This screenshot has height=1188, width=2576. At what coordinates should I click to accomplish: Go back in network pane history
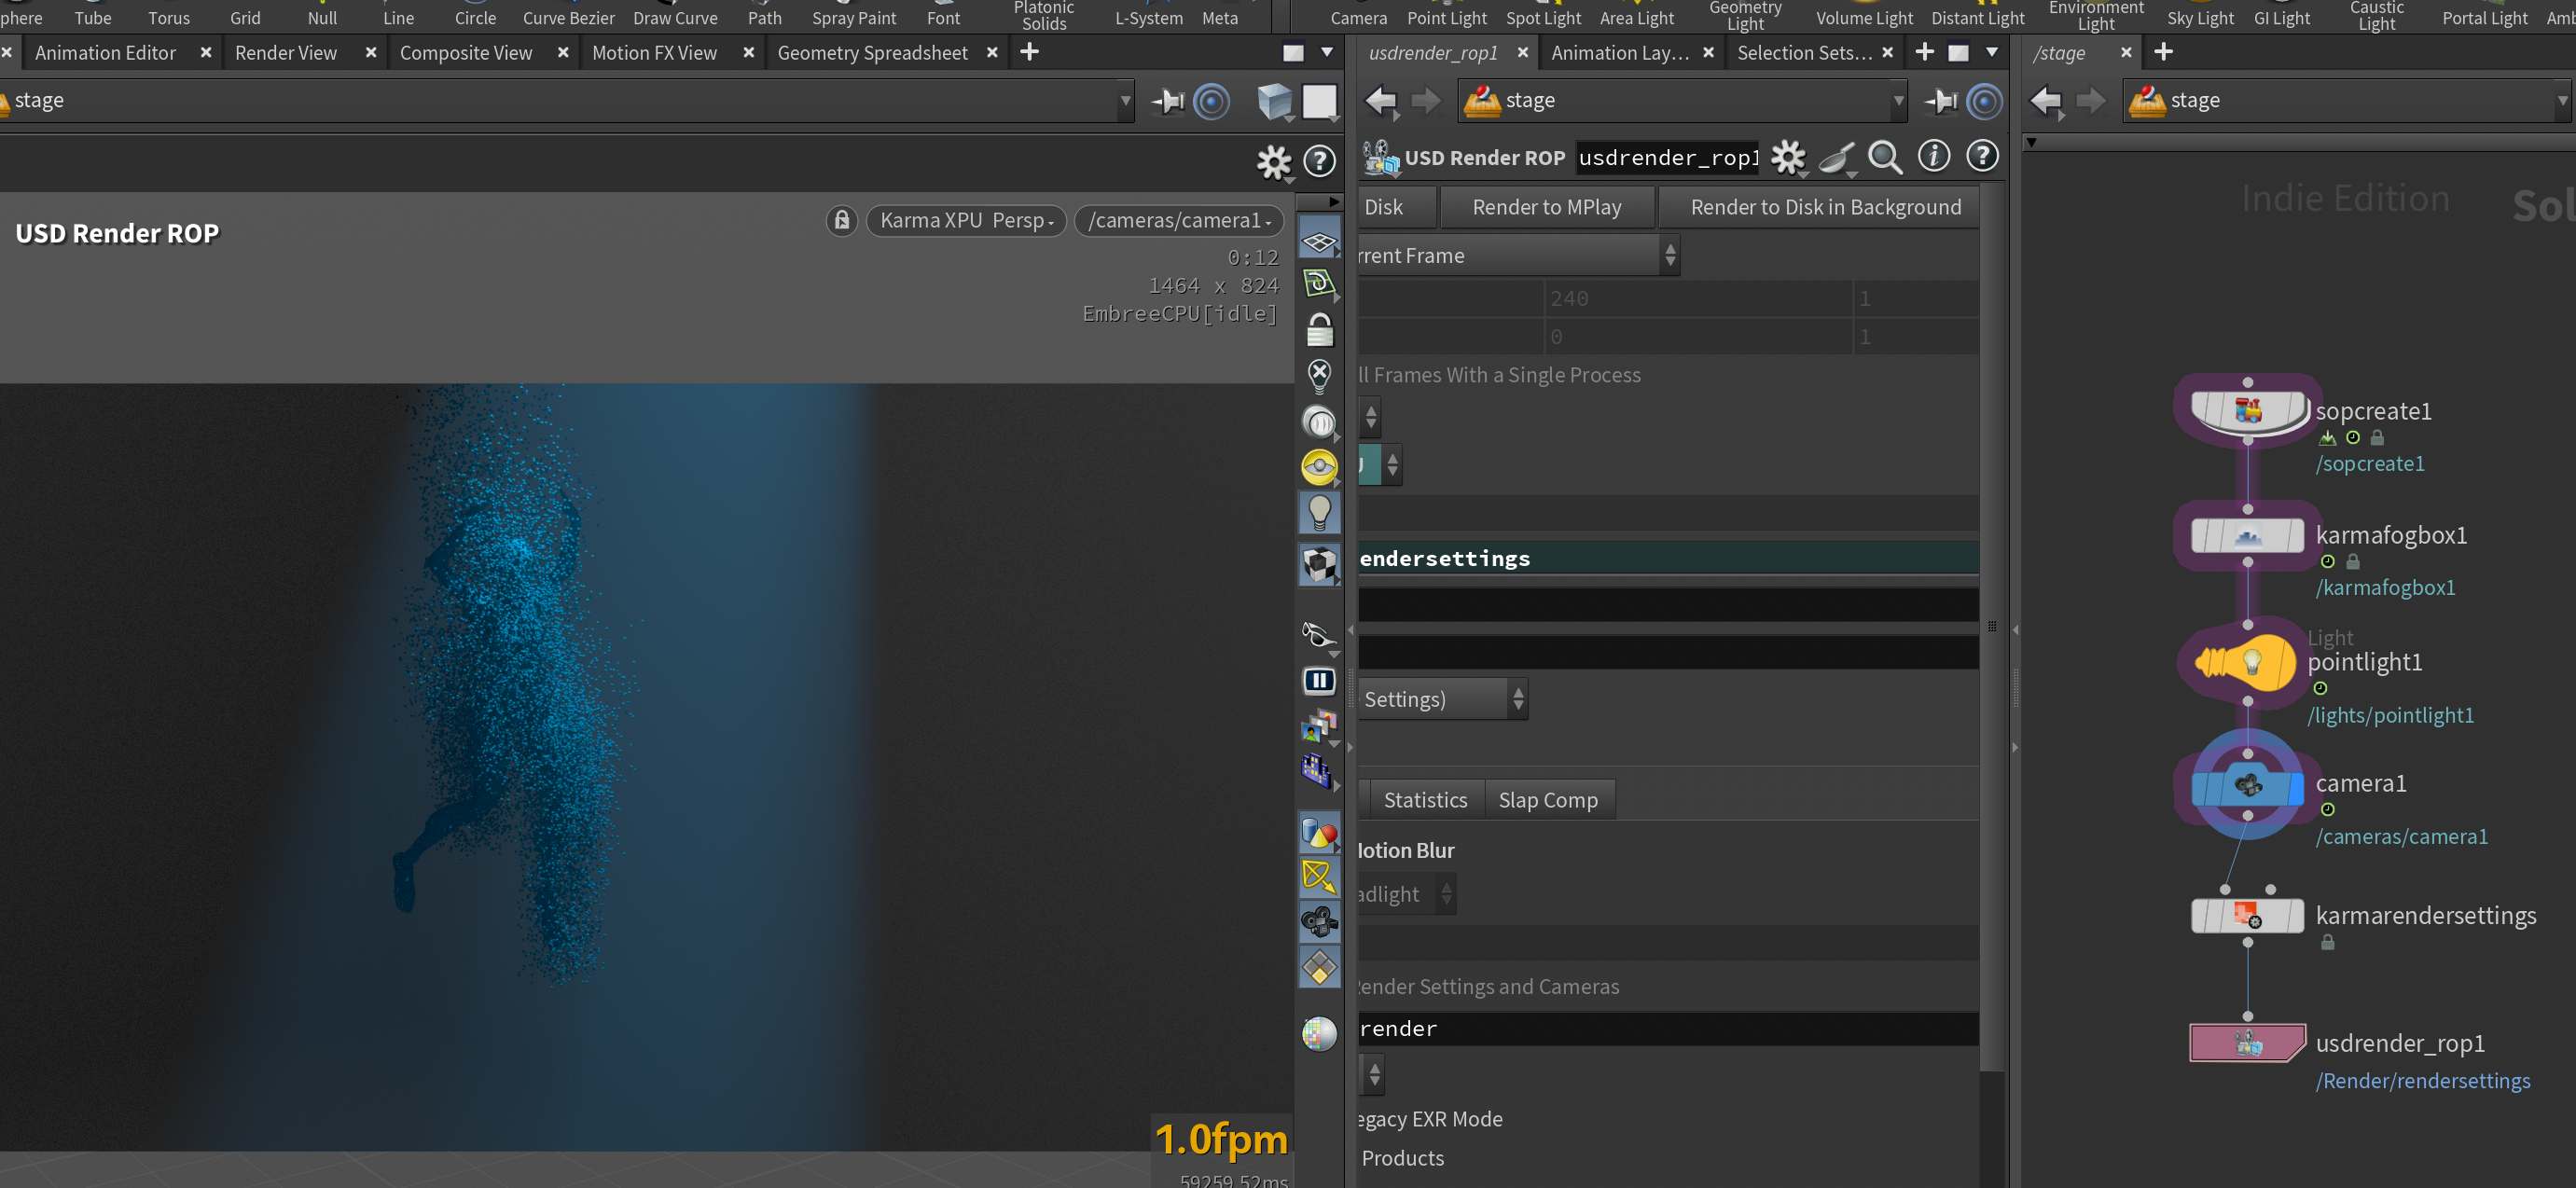click(x=2046, y=100)
